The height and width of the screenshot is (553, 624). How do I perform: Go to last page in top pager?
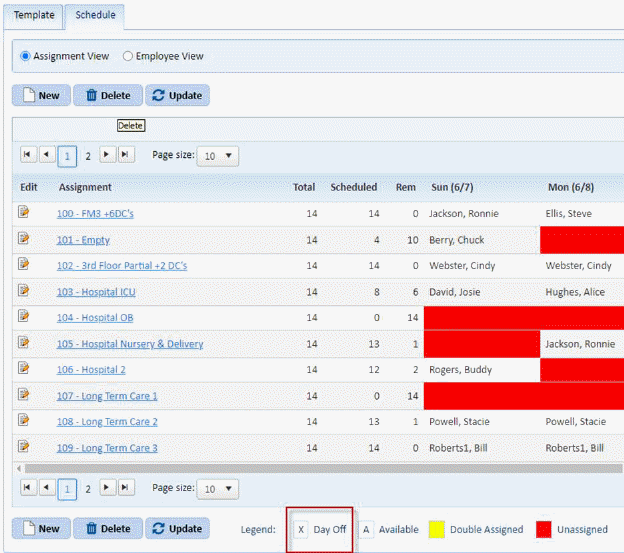[x=126, y=155]
